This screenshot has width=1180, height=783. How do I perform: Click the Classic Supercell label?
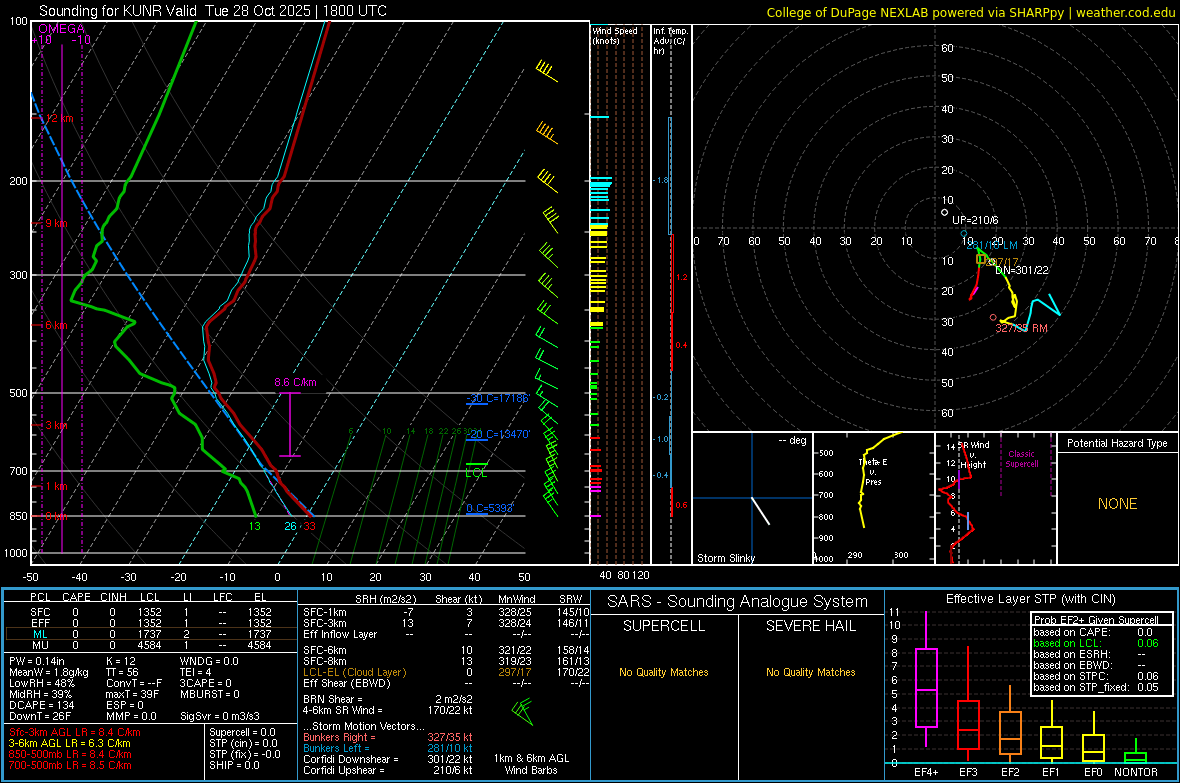(x=1021, y=459)
